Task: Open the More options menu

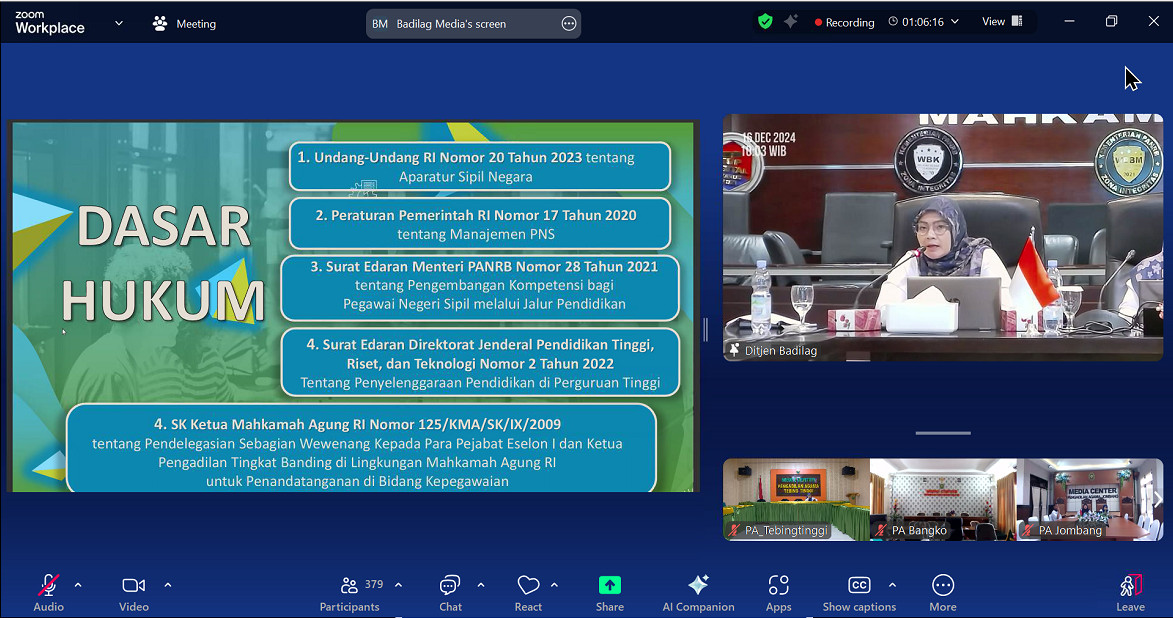Action: click(942, 586)
